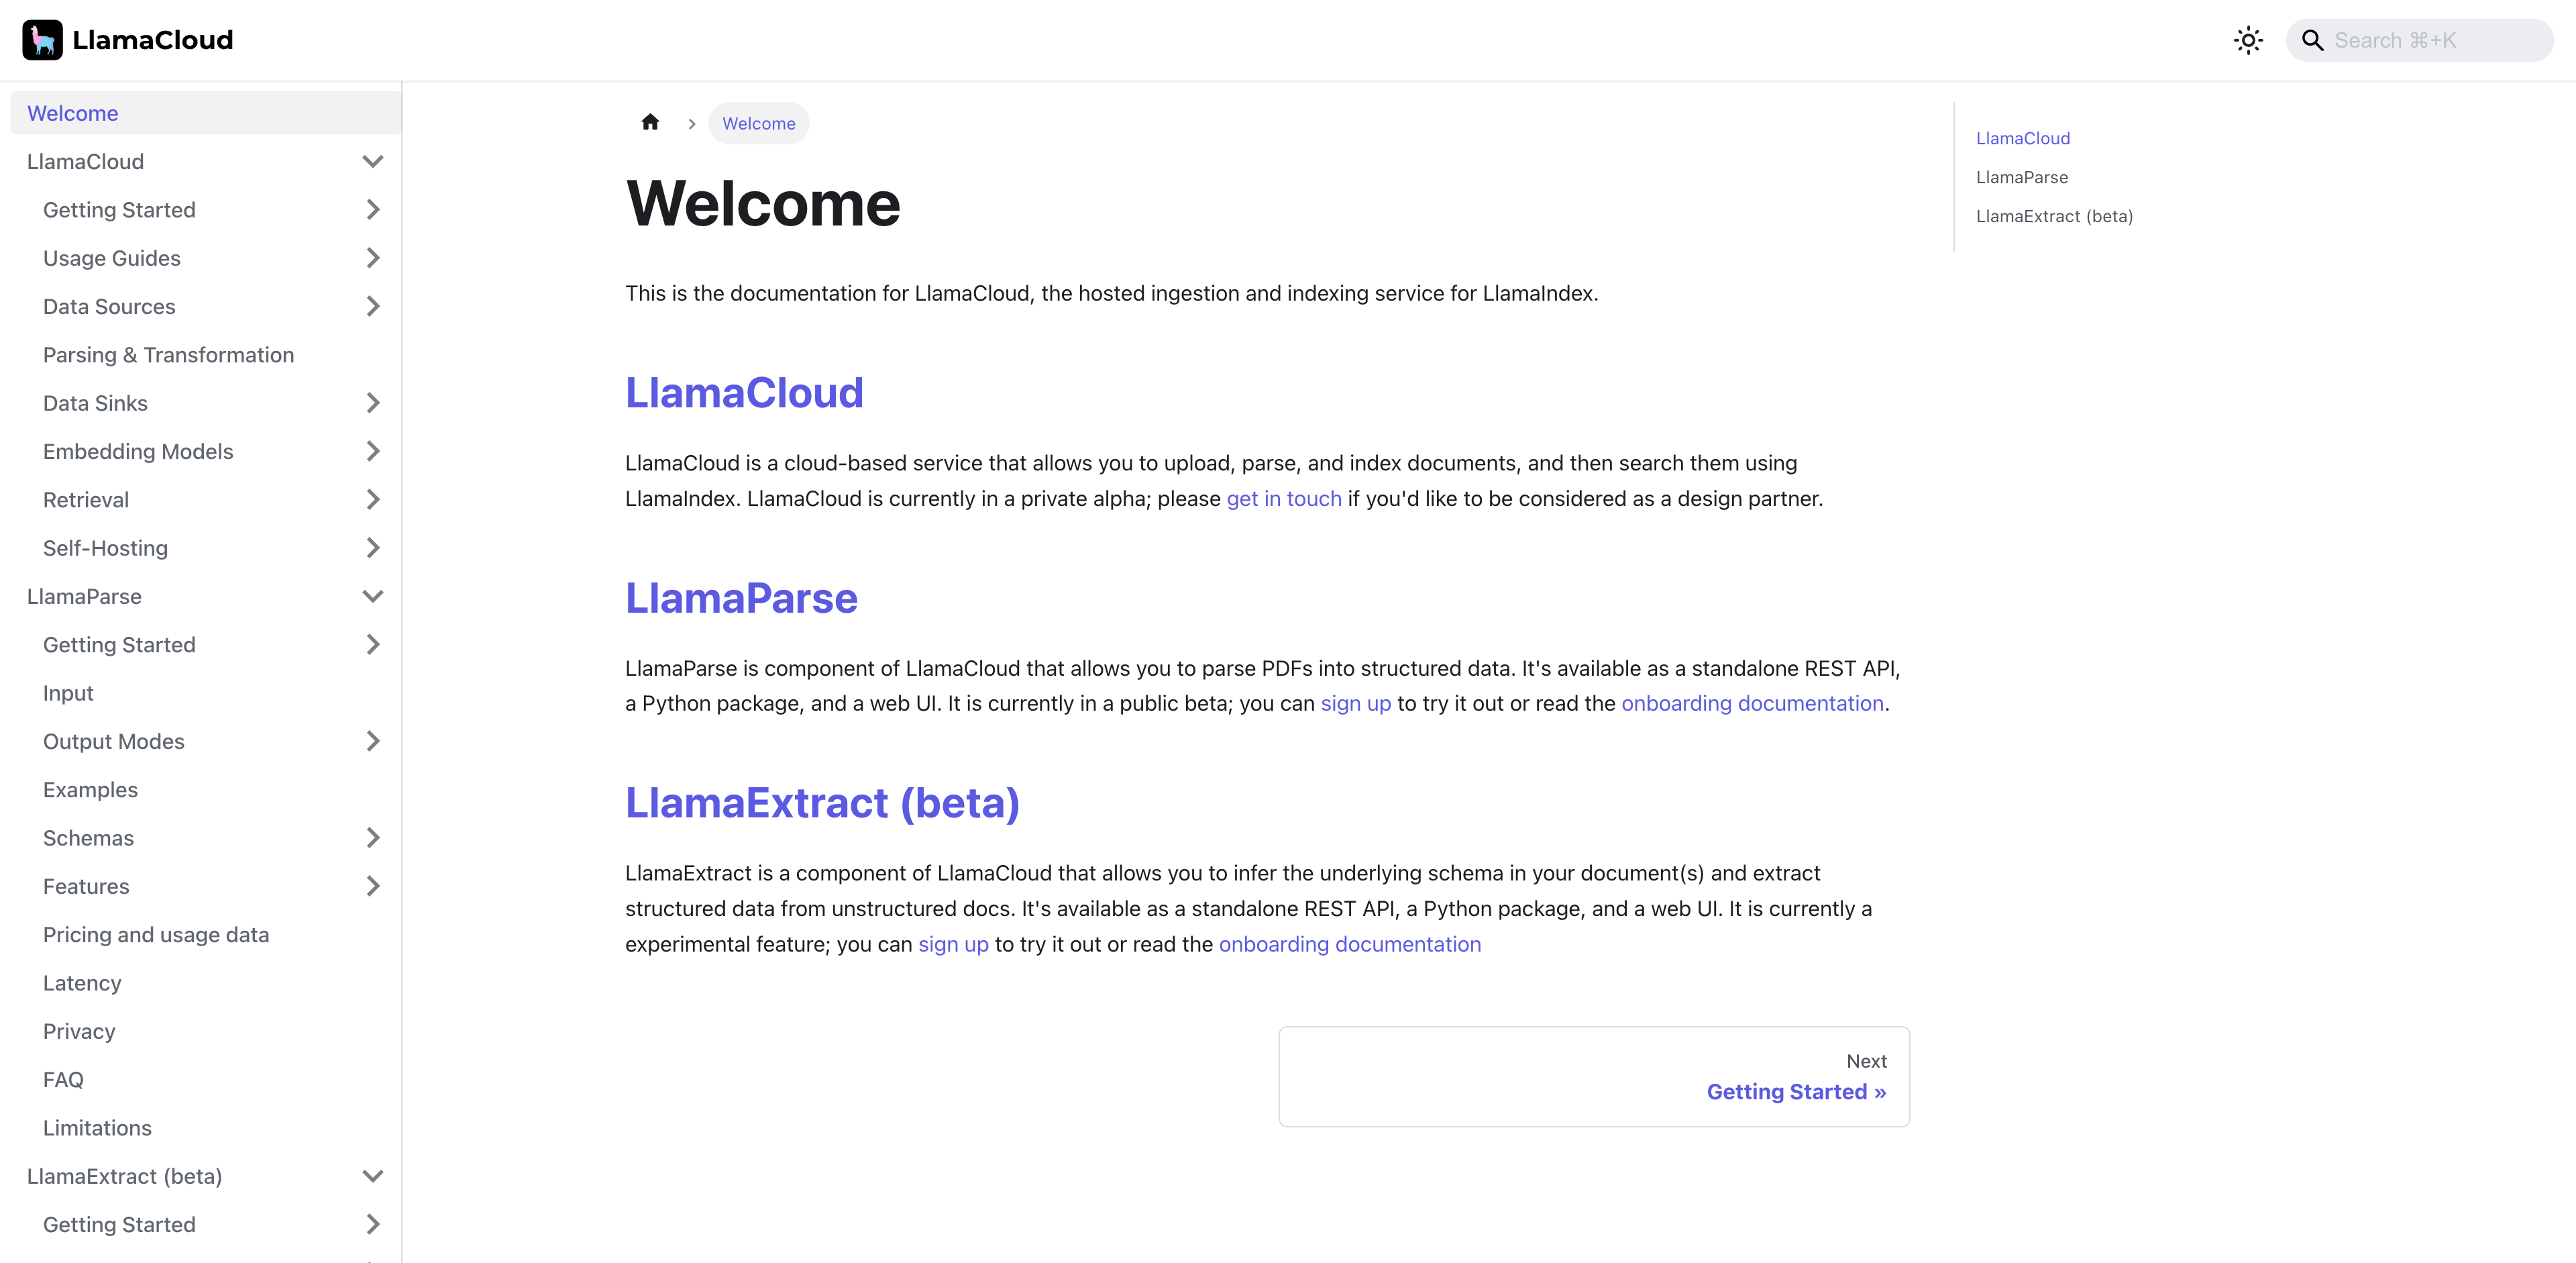
Task: Expand the Usage Guides chevron
Action: [373, 258]
